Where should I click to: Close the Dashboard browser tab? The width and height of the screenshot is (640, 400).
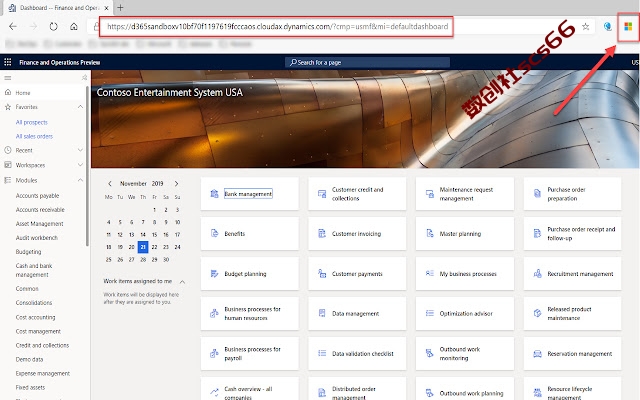(x=106, y=8)
